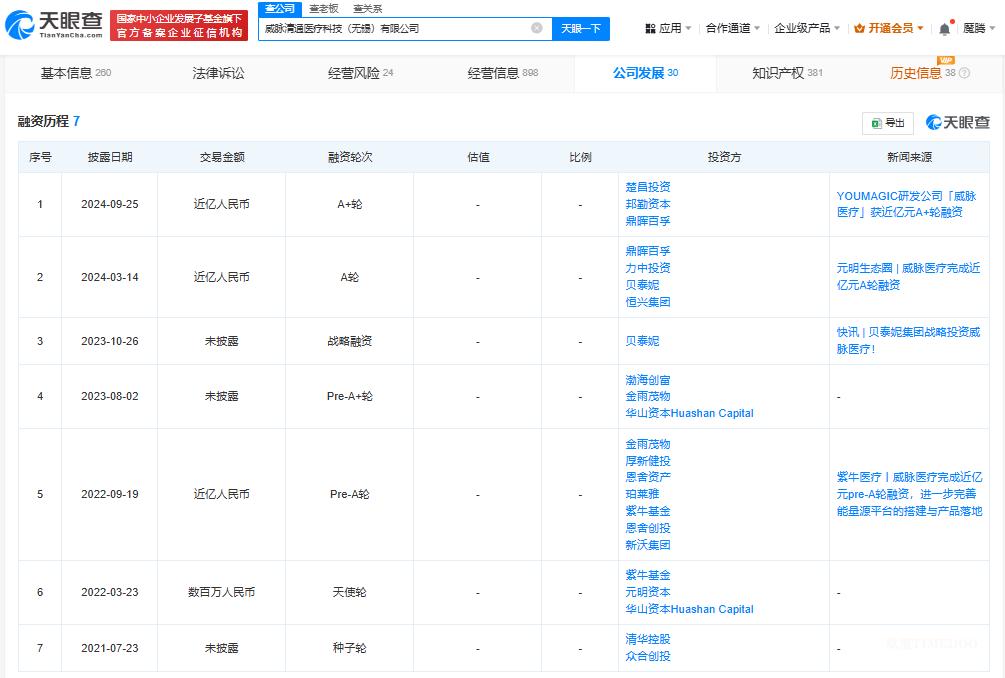Clear the search field text
Viewport: 1005px width, 678px height.
coord(537,28)
